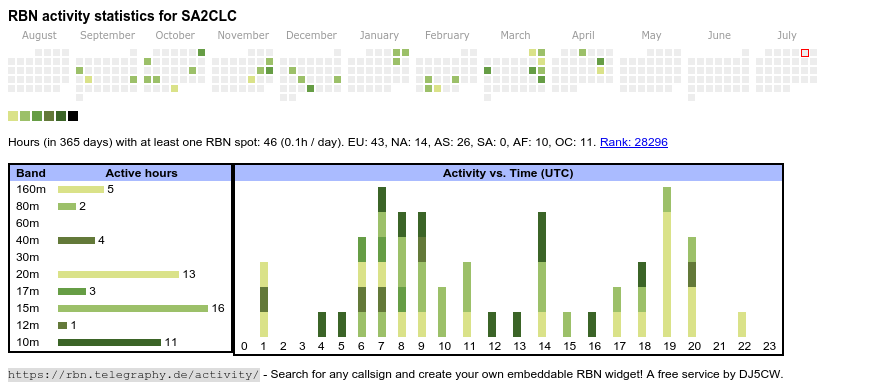Click the hour 18 activity bar
The width and height of the screenshot is (870, 390).
tap(642, 300)
